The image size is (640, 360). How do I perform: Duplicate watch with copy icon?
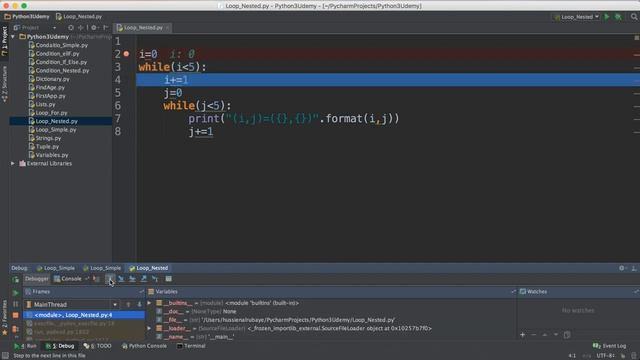pos(567,335)
